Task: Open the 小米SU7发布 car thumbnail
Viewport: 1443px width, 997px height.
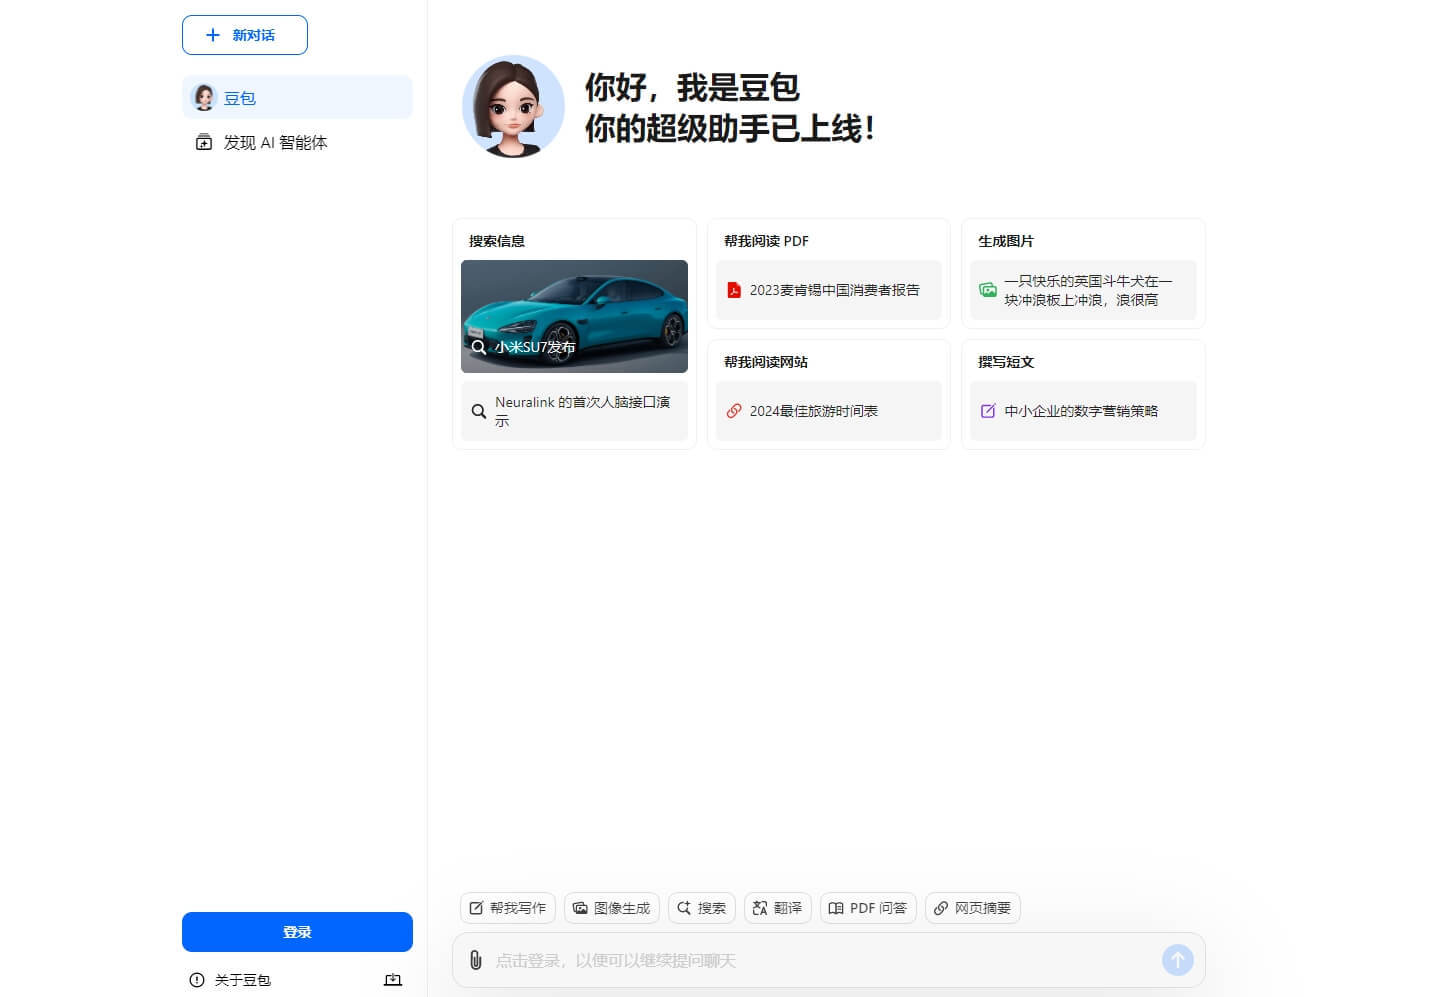Action: click(574, 315)
